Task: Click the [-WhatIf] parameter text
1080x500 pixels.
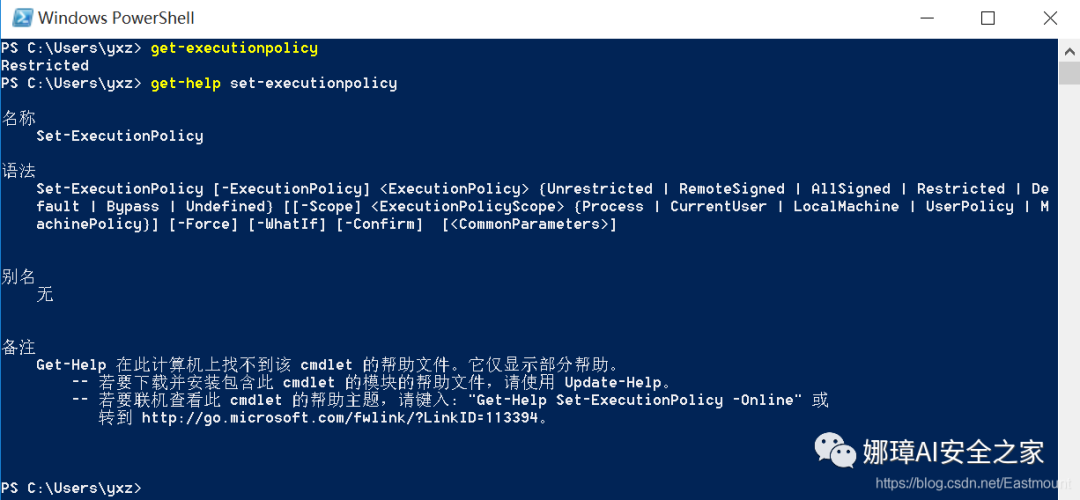Action: [287, 225]
